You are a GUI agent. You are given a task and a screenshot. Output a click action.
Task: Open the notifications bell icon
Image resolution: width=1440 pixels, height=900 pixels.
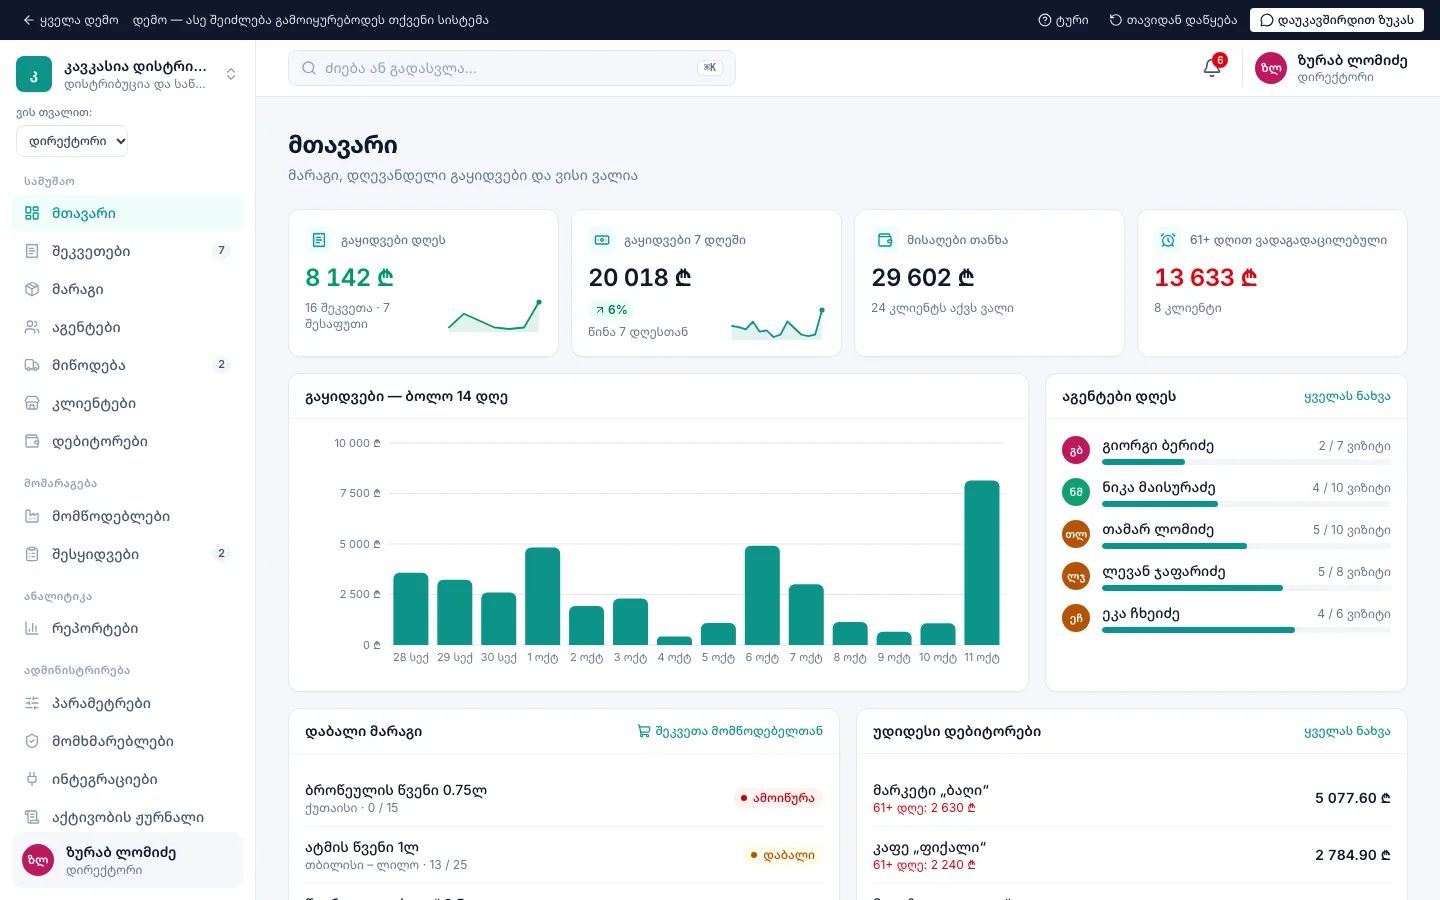pos(1212,68)
